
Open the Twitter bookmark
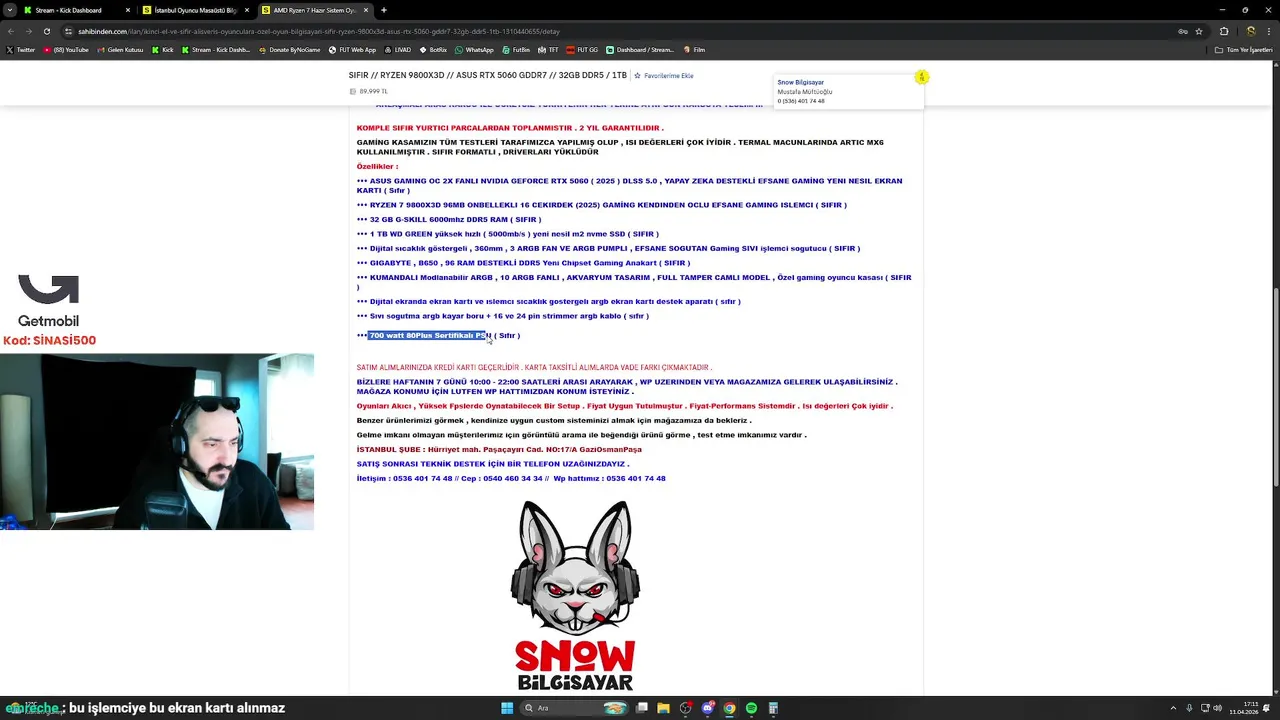pyautogui.click(x=20, y=49)
